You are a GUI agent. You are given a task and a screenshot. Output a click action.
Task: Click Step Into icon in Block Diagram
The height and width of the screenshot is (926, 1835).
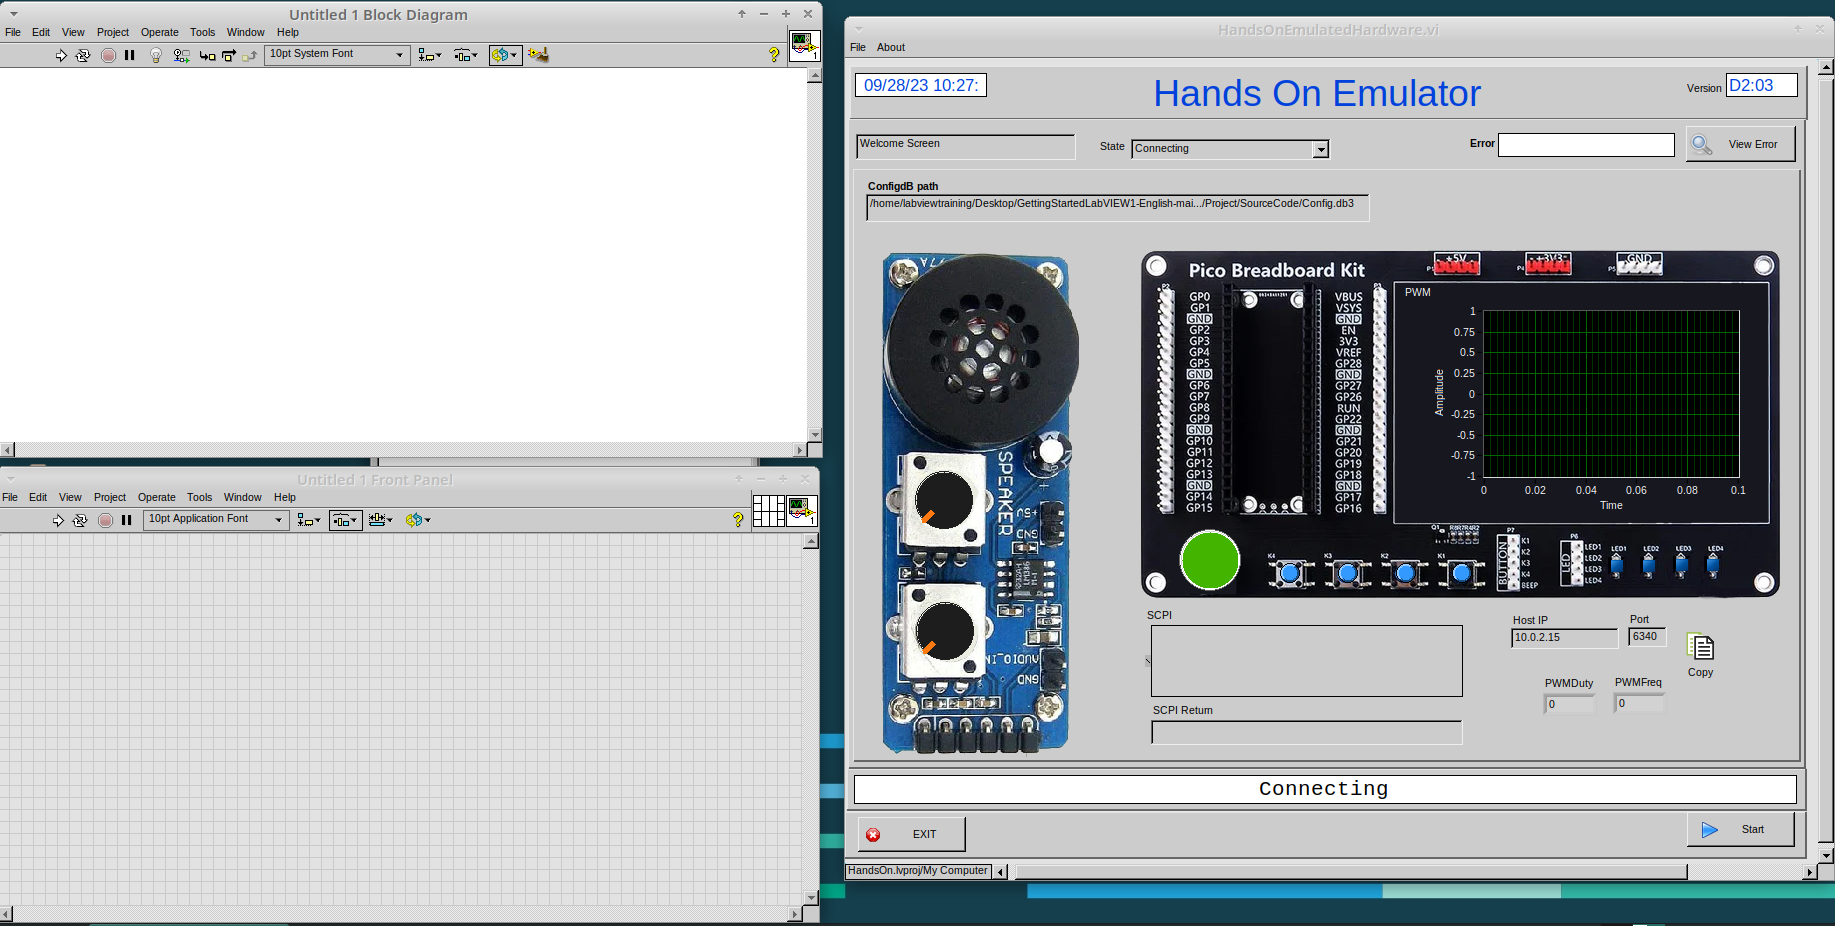207,56
